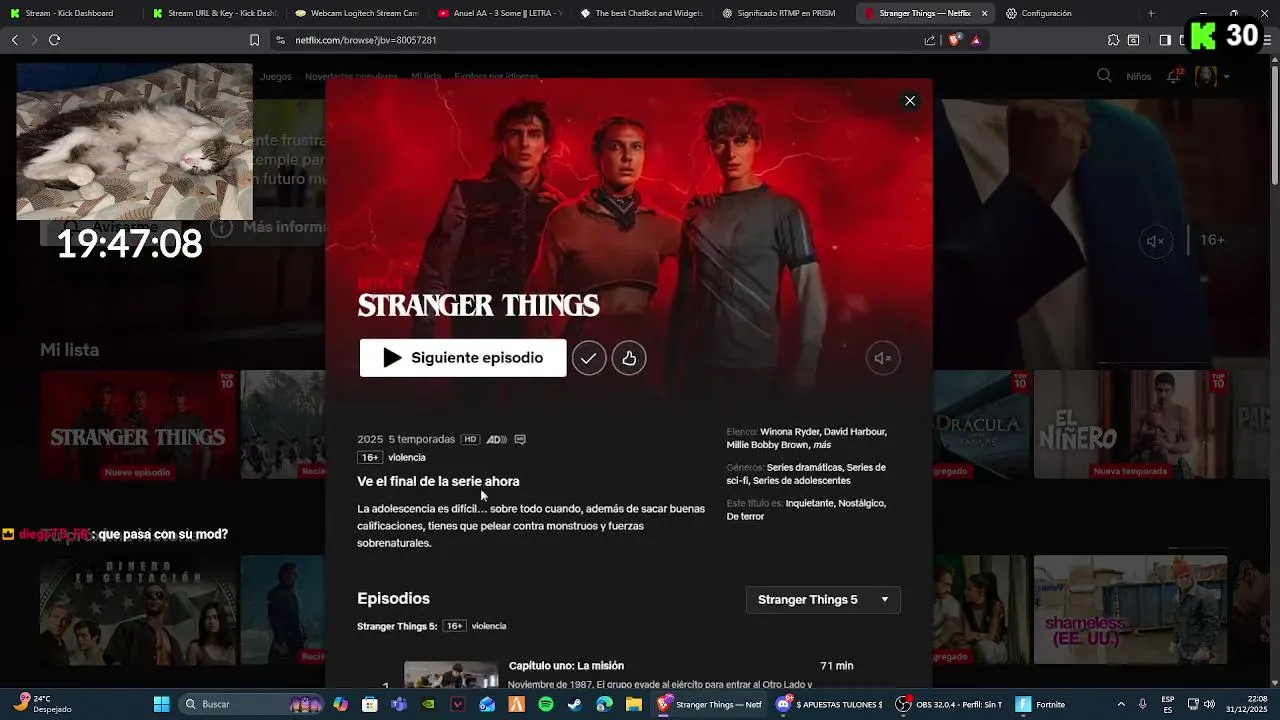Open Millie Bobby Brown cast link
Viewport: 1280px width, 720px height.
coord(767,445)
